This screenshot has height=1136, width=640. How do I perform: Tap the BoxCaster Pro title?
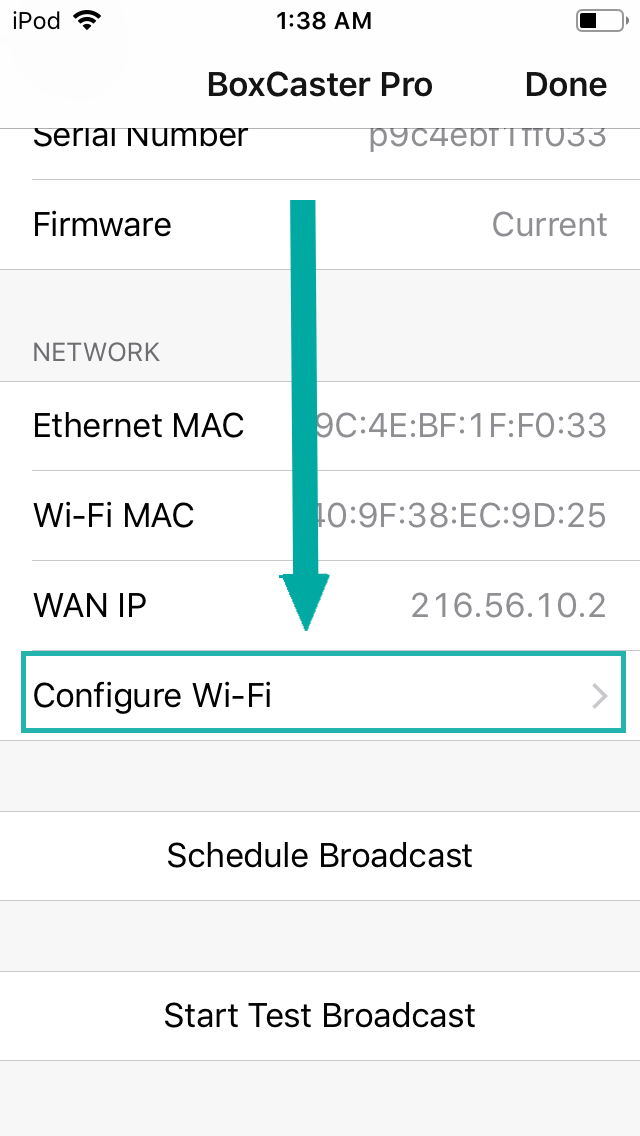click(320, 85)
